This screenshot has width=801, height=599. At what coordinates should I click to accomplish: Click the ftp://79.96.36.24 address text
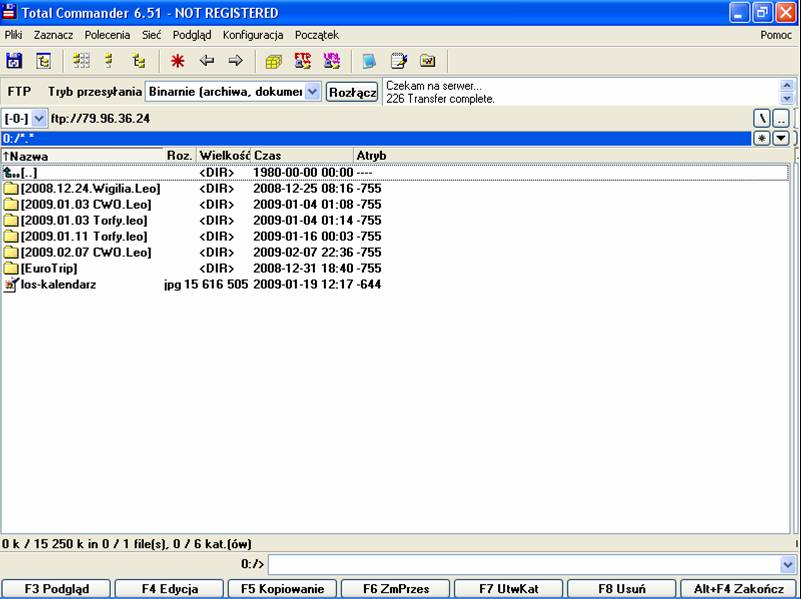tap(100, 118)
